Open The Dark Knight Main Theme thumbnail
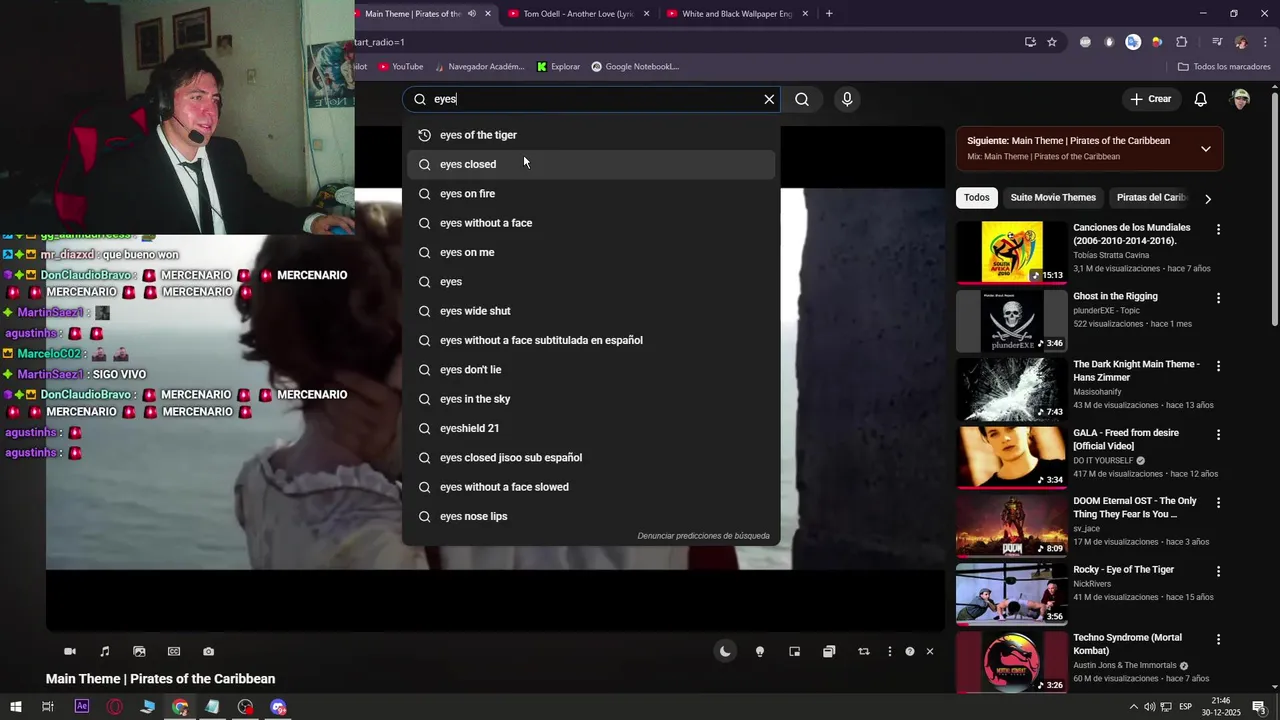 point(1012,389)
